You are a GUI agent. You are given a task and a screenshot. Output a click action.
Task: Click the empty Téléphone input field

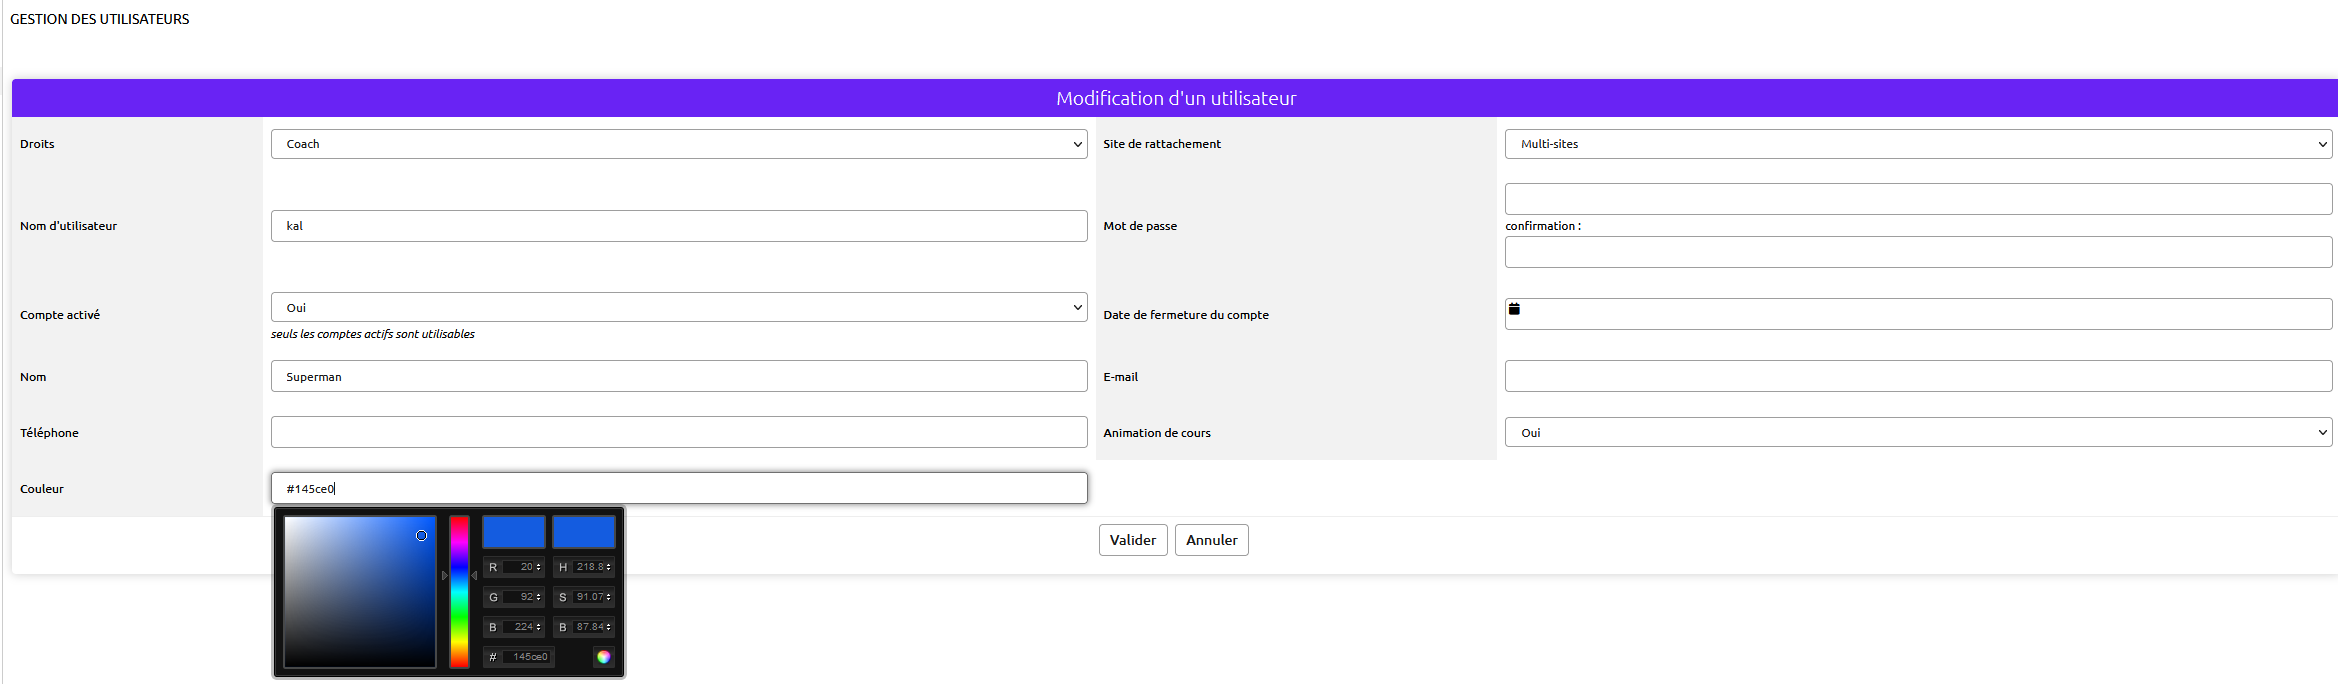(679, 432)
